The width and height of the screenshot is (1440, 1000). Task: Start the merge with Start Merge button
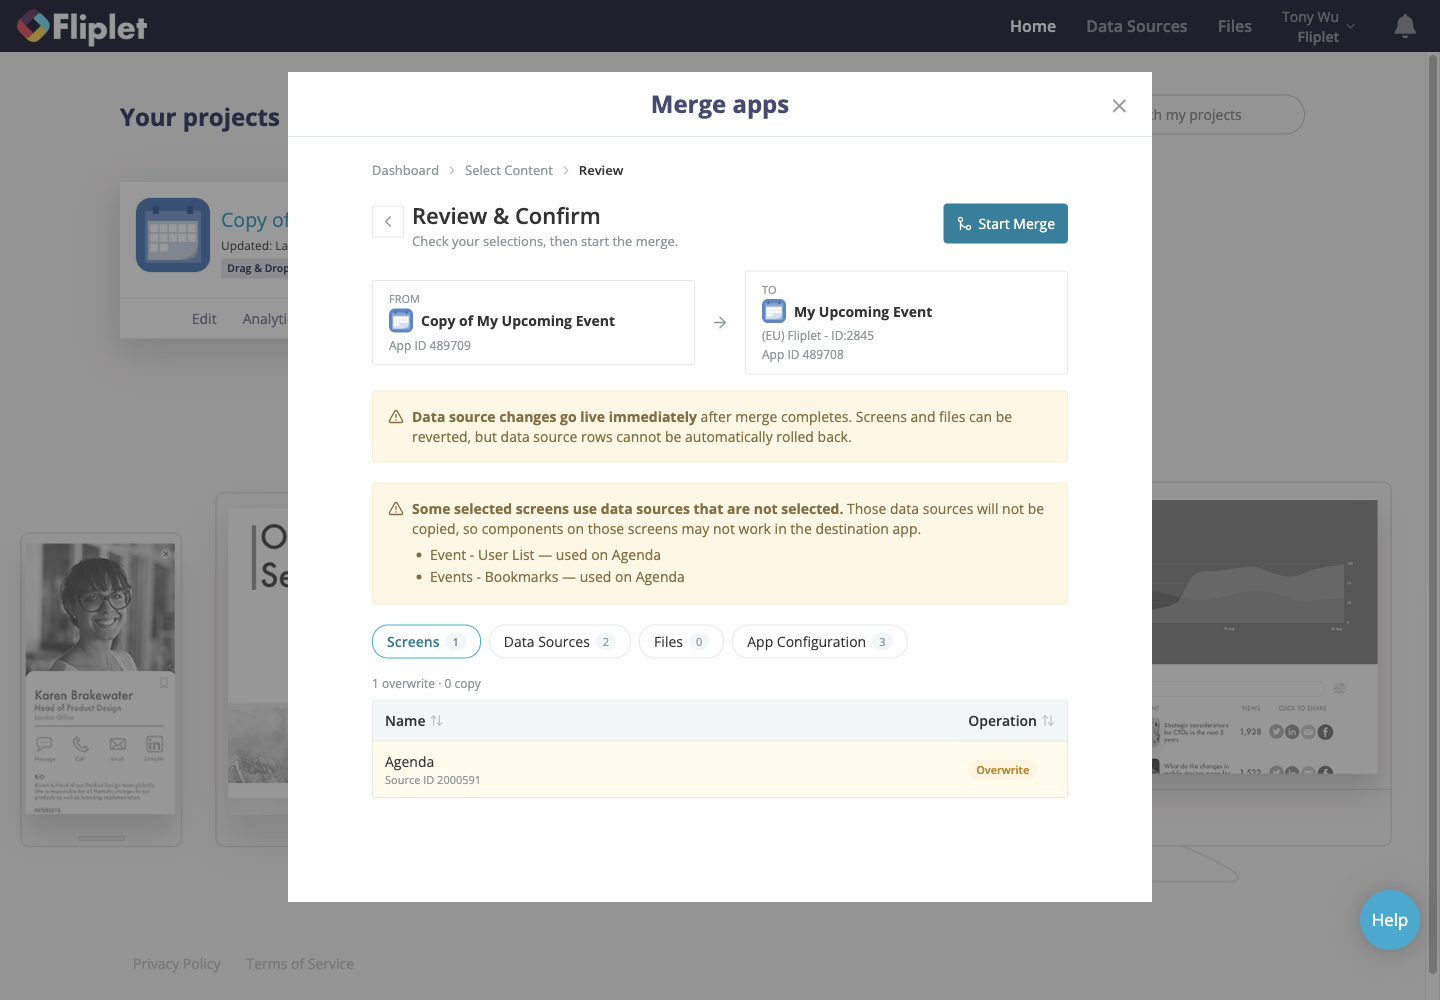(x=1005, y=224)
